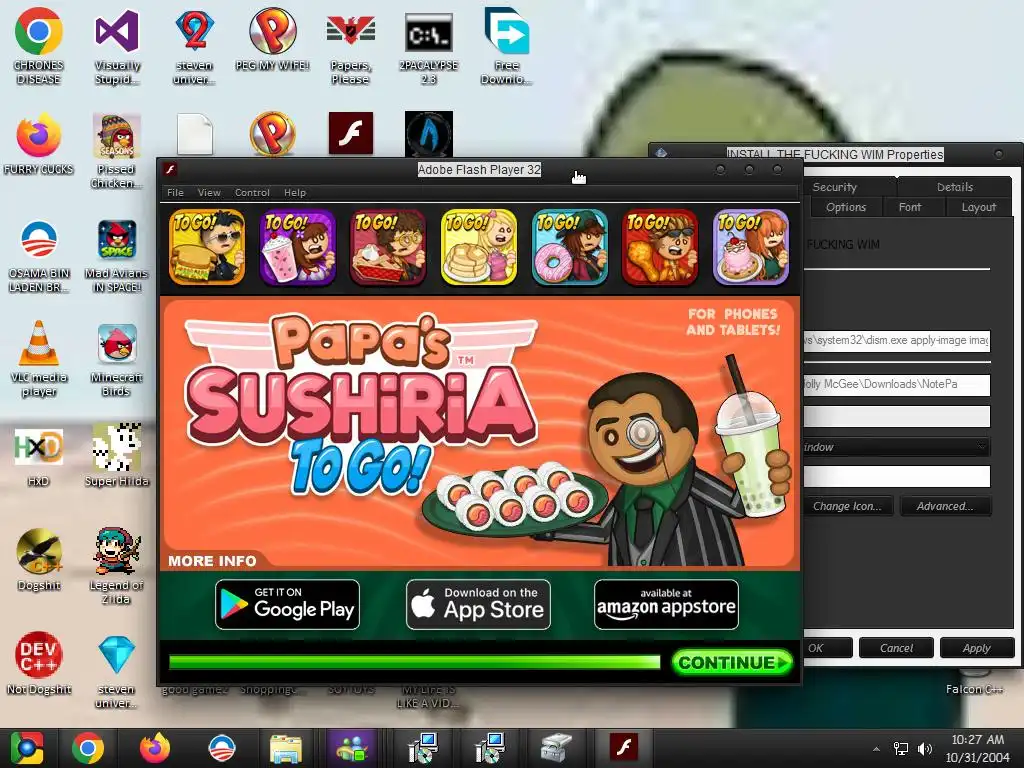Click the Start in field with Downloads path
This screenshot has width=1024, height=768.
[x=896, y=384]
